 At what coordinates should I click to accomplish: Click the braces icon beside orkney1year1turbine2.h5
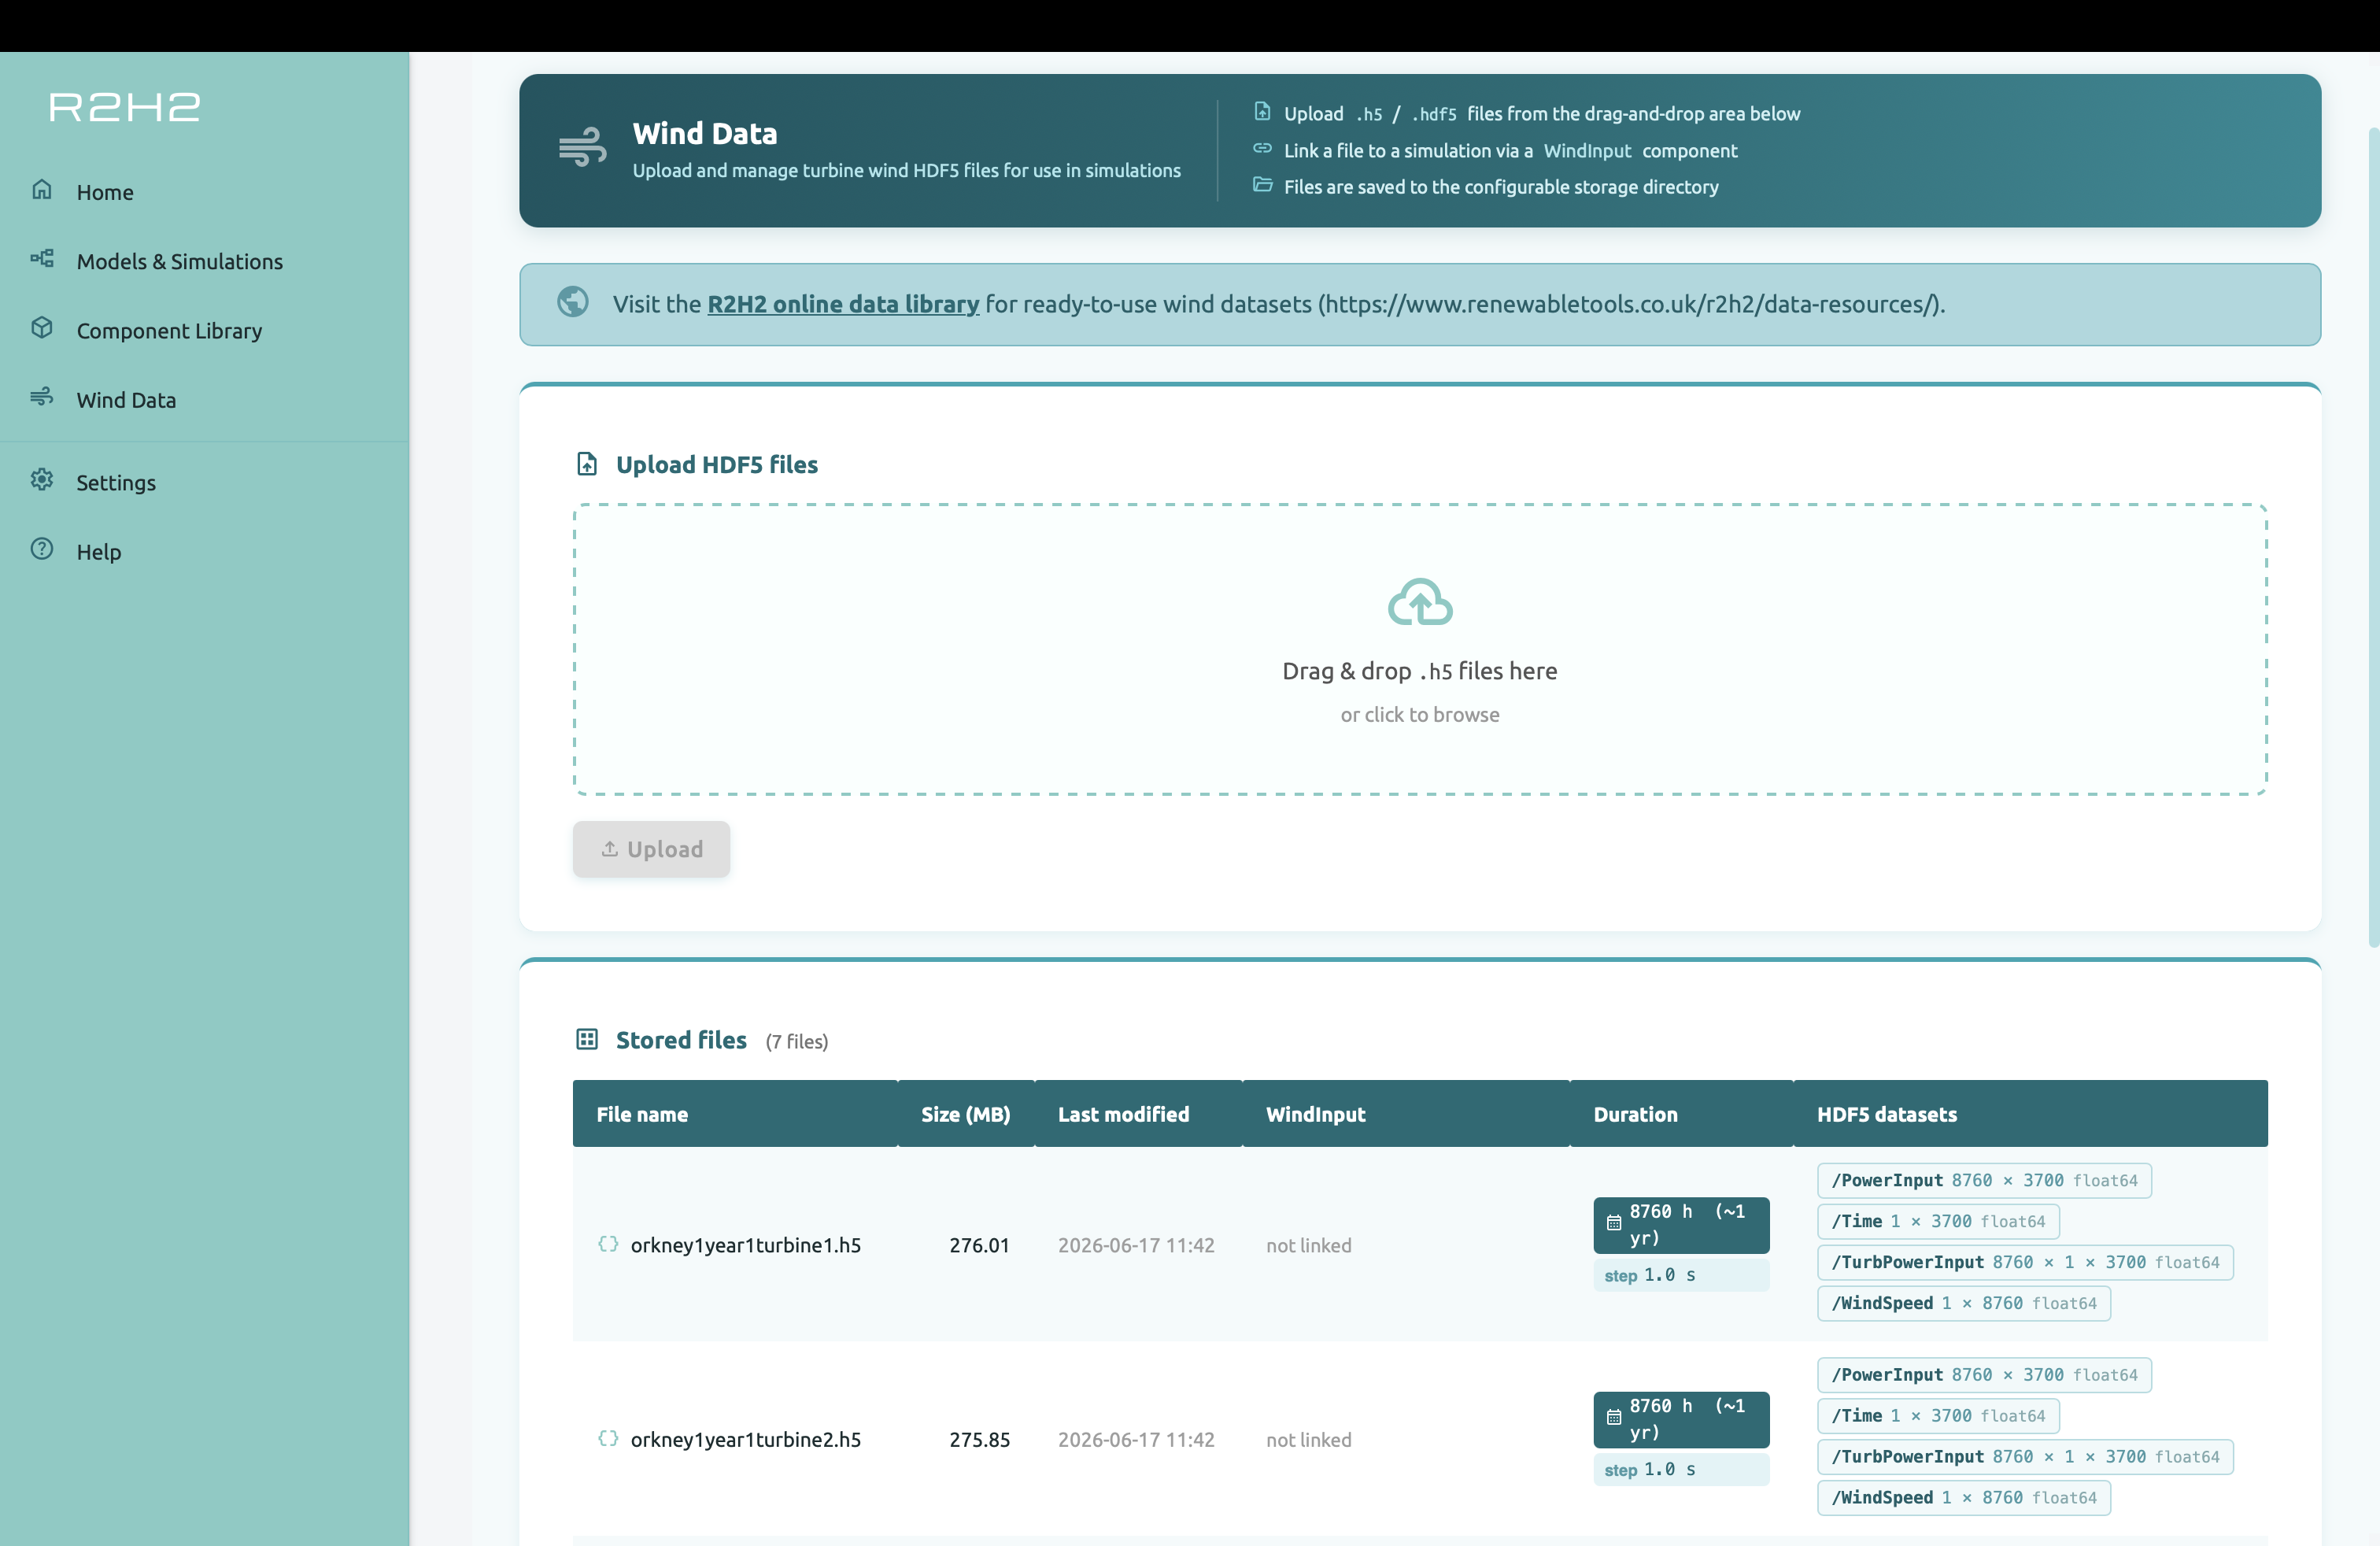click(x=608, y=1439)
